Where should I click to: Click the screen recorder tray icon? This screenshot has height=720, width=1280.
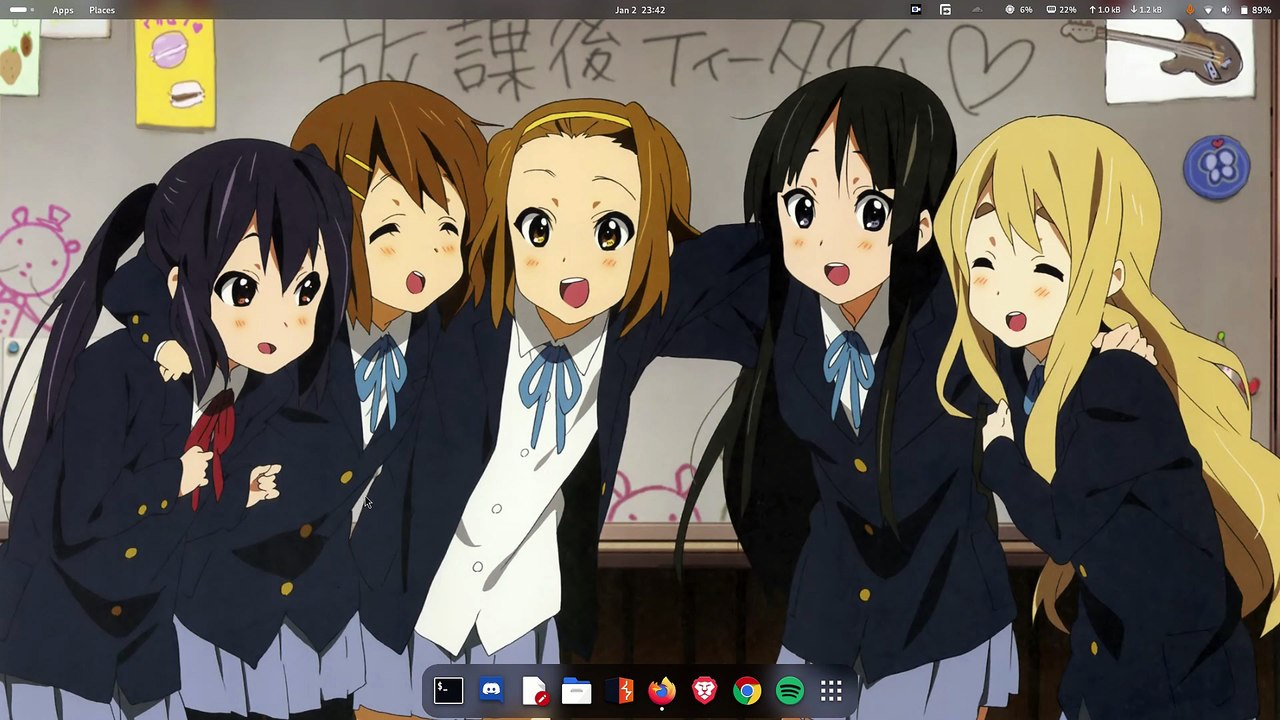click(x=916, y=10)
